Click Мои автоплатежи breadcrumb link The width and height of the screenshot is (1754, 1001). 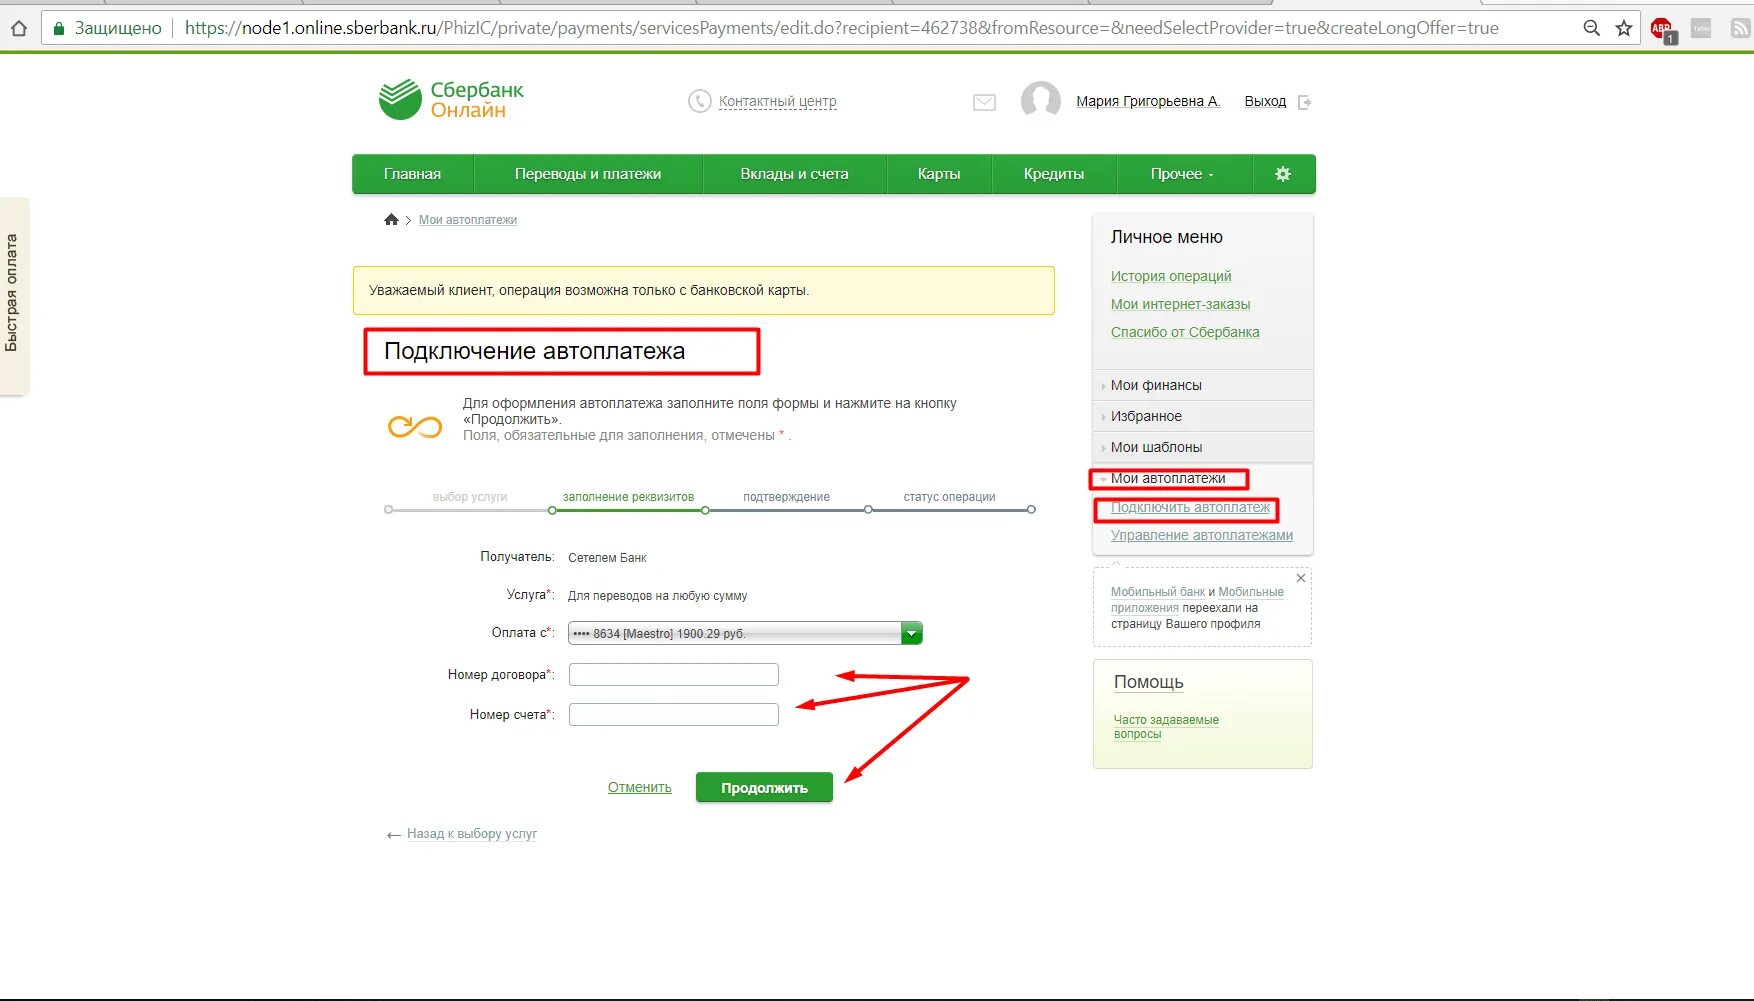click(x=467, y=220)
